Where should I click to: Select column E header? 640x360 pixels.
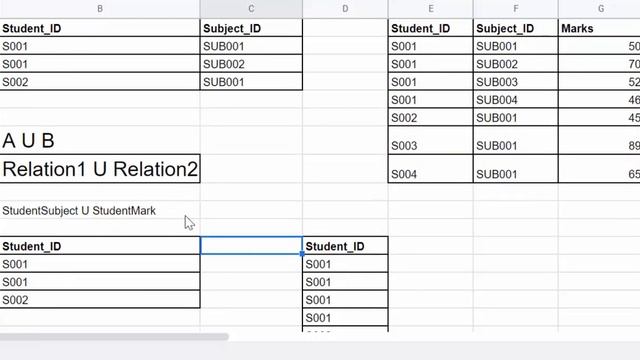431,9
